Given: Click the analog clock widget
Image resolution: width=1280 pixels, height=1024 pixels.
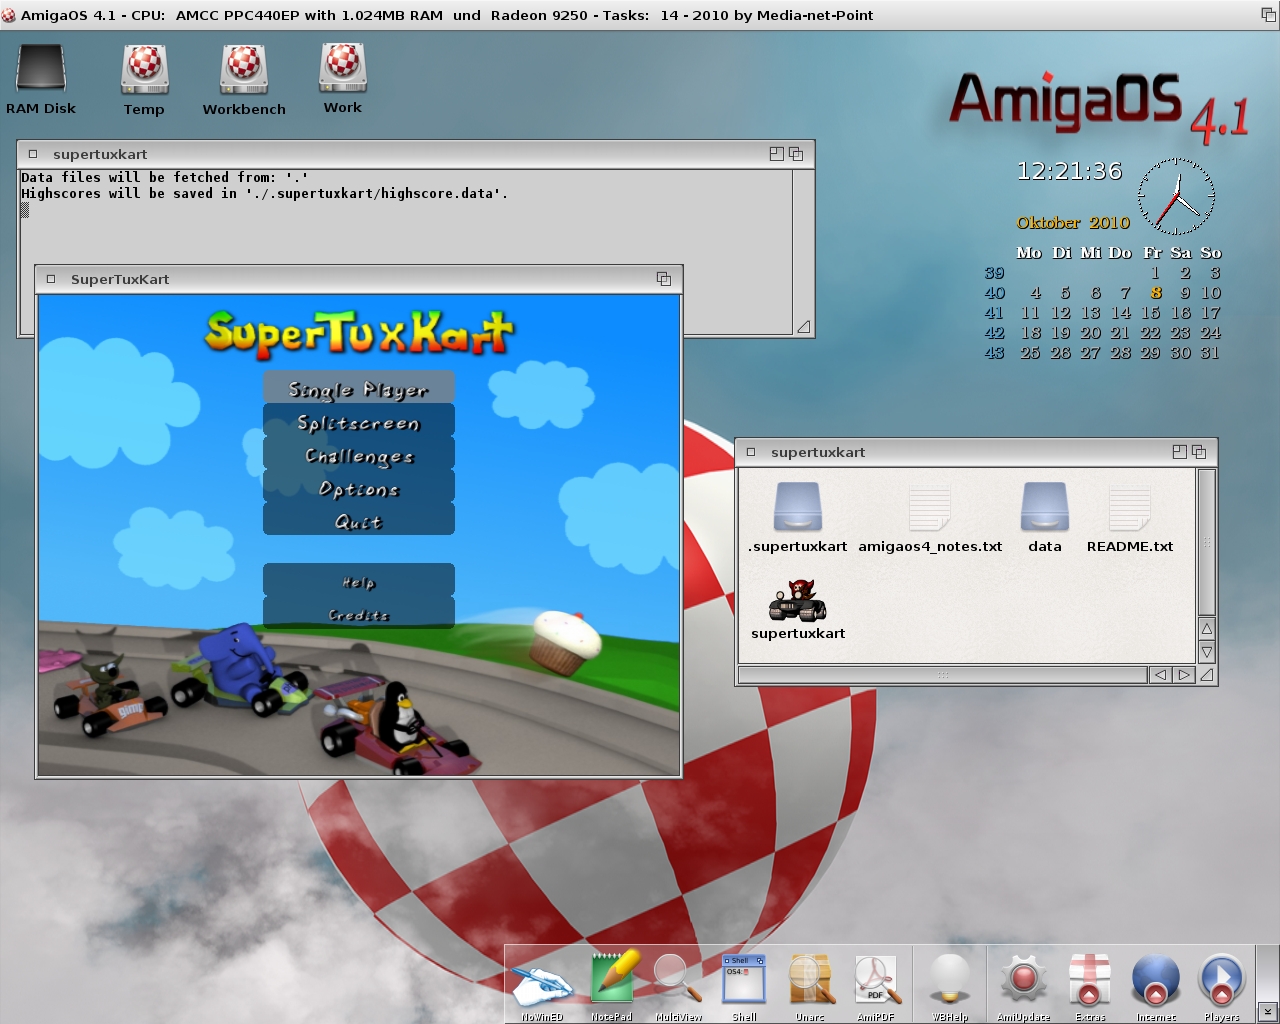Looking at the screenshot, I should 1176,196.
